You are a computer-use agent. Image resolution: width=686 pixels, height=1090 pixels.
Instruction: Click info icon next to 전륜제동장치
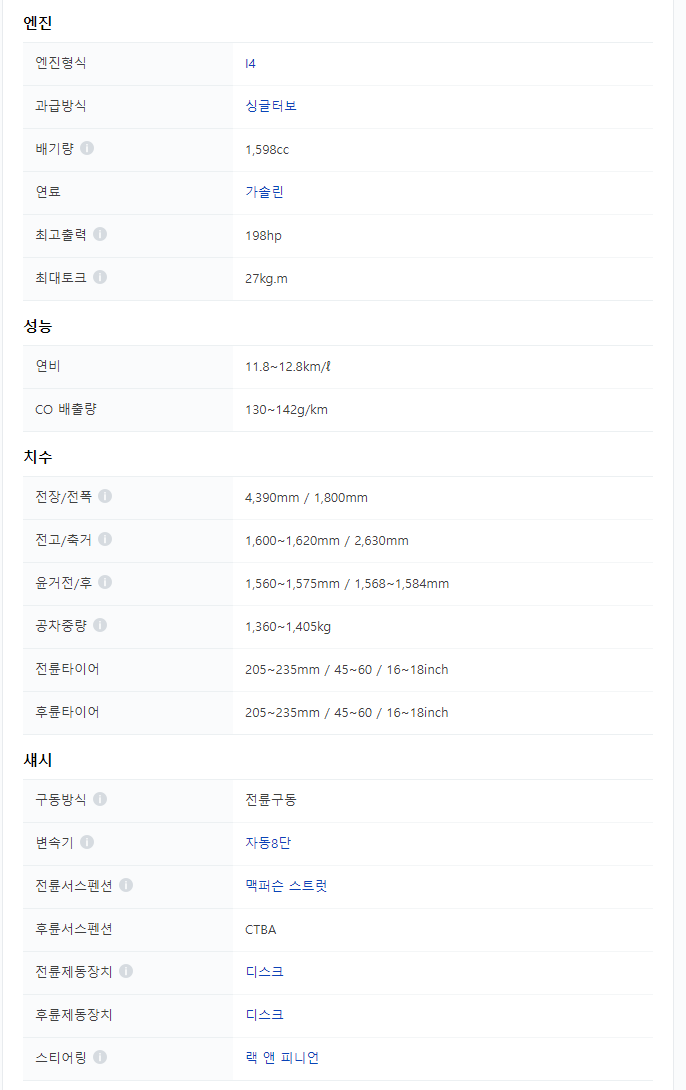126,971
